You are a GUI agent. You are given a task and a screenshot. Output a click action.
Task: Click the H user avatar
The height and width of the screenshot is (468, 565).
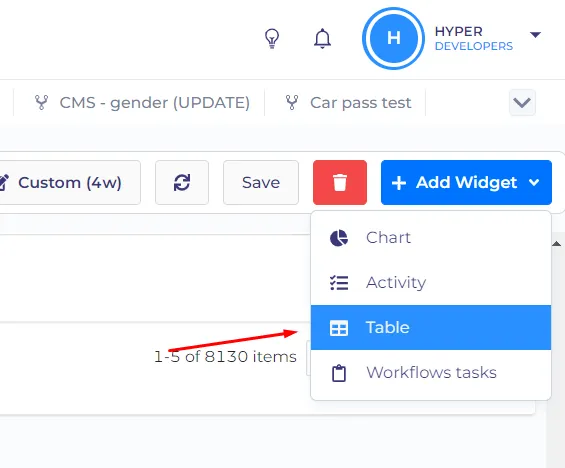coord(393,38)
